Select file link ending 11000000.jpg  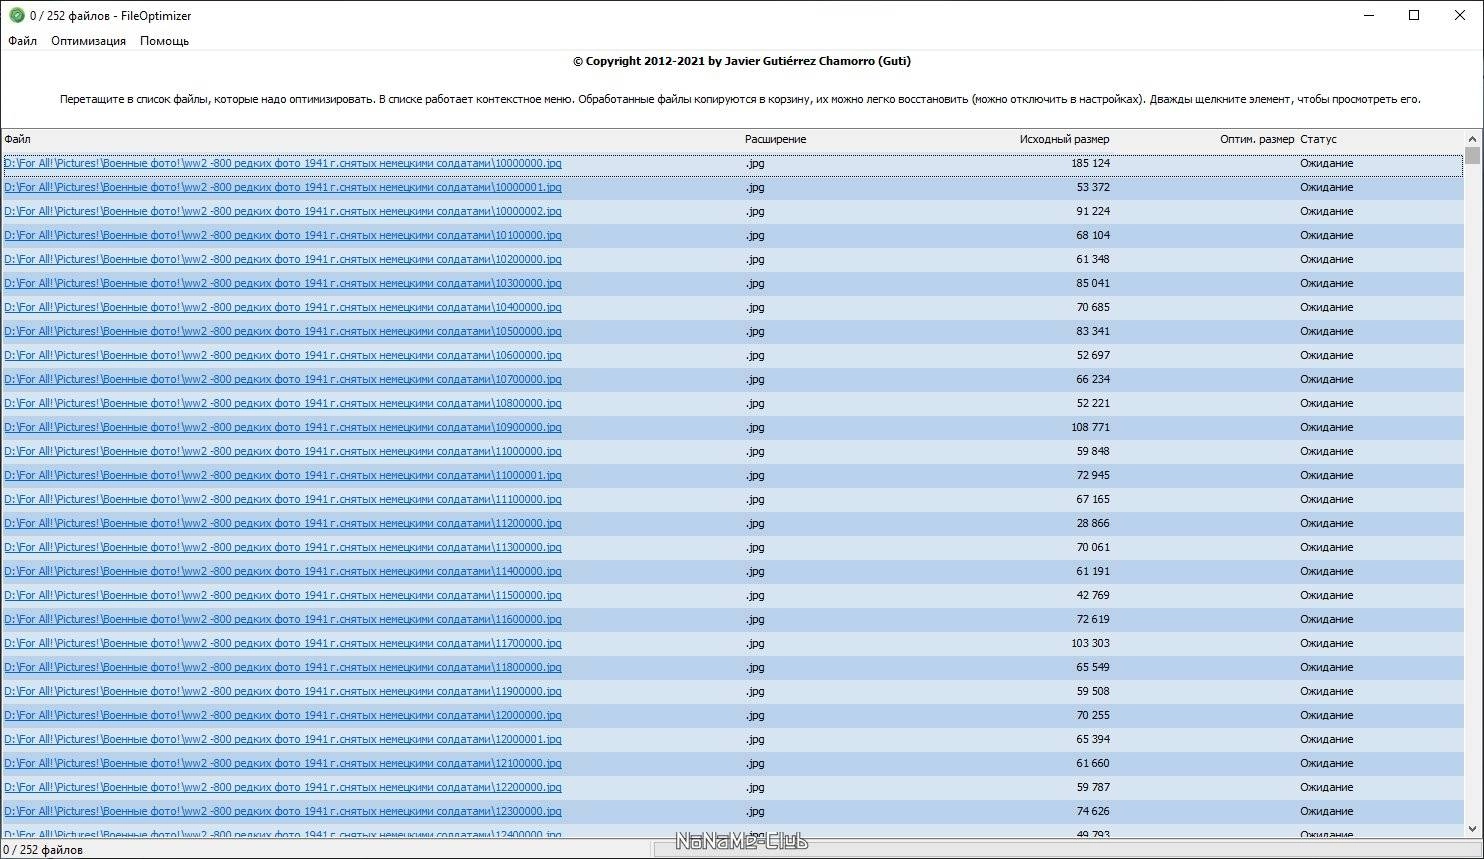pyautogui.click(x=283, y=451)
